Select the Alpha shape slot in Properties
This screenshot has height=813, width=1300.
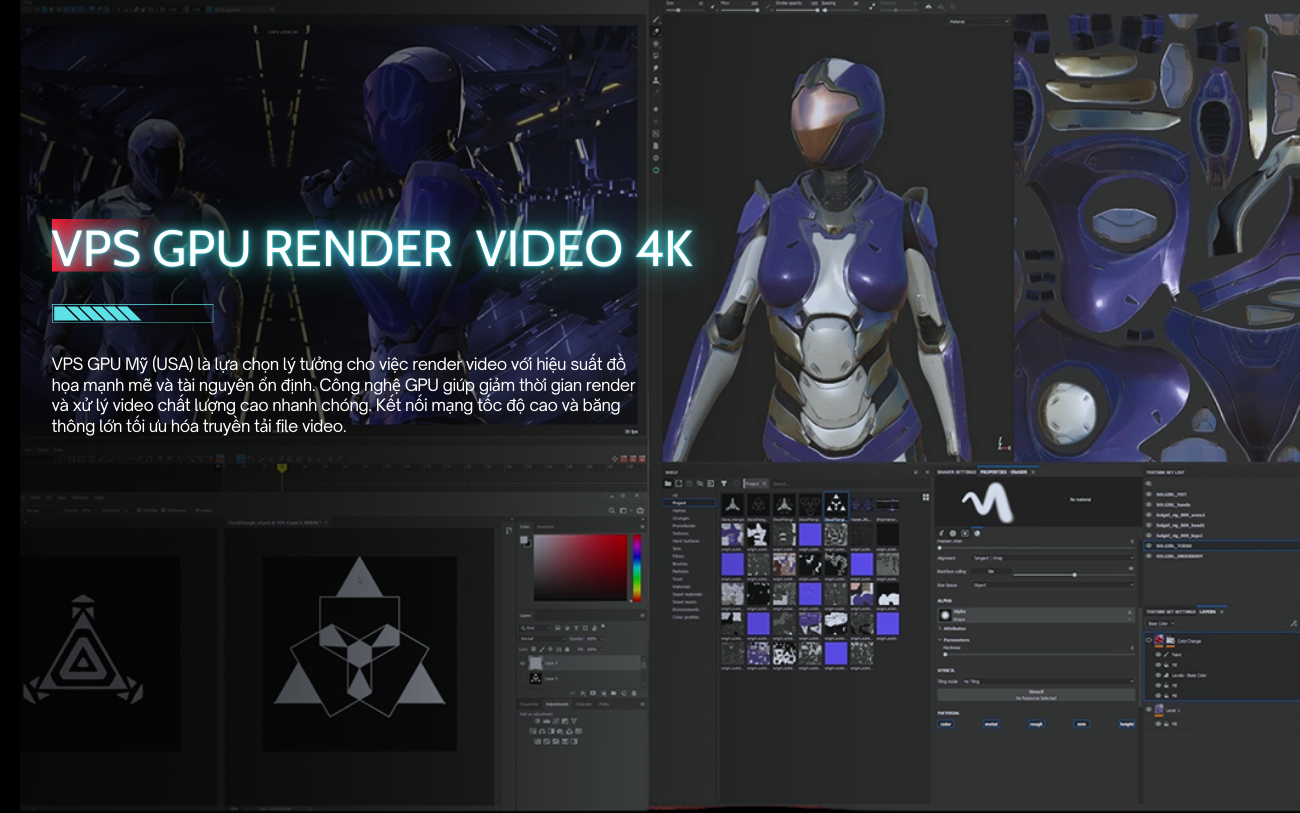pyautogui.click(x=1036, y=615)
